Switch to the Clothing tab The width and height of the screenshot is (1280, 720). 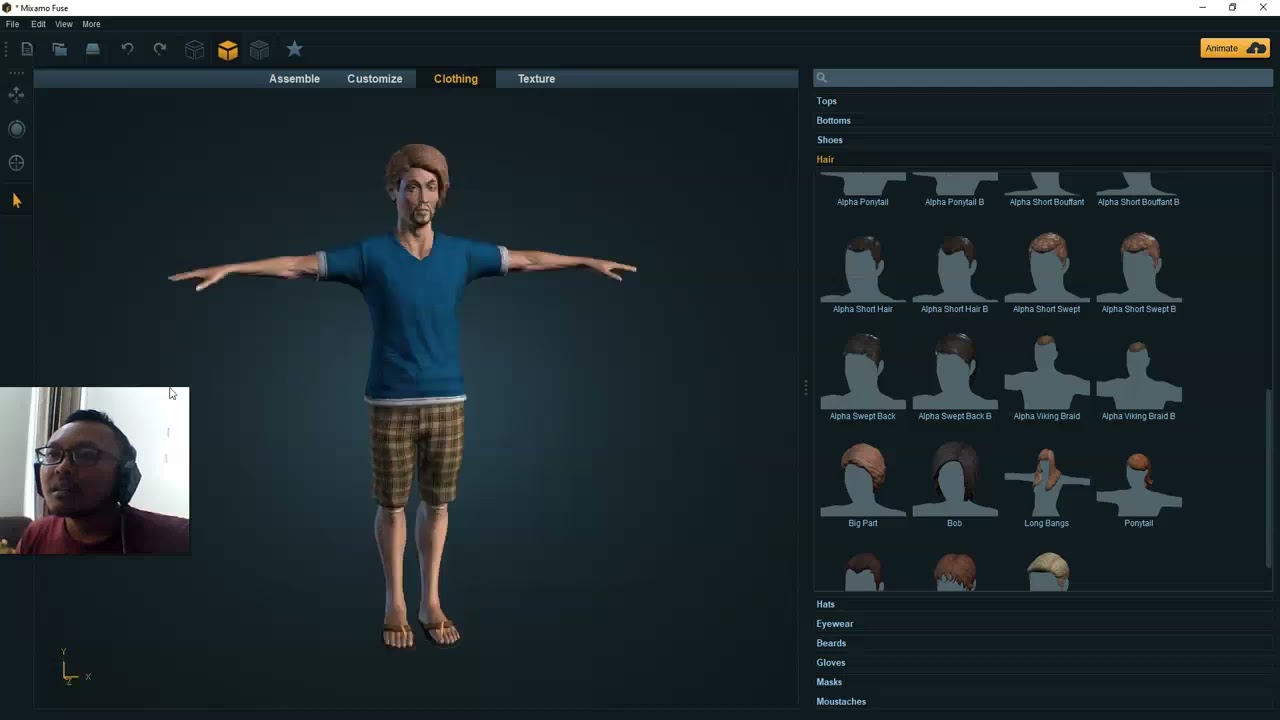click(456, 79)
